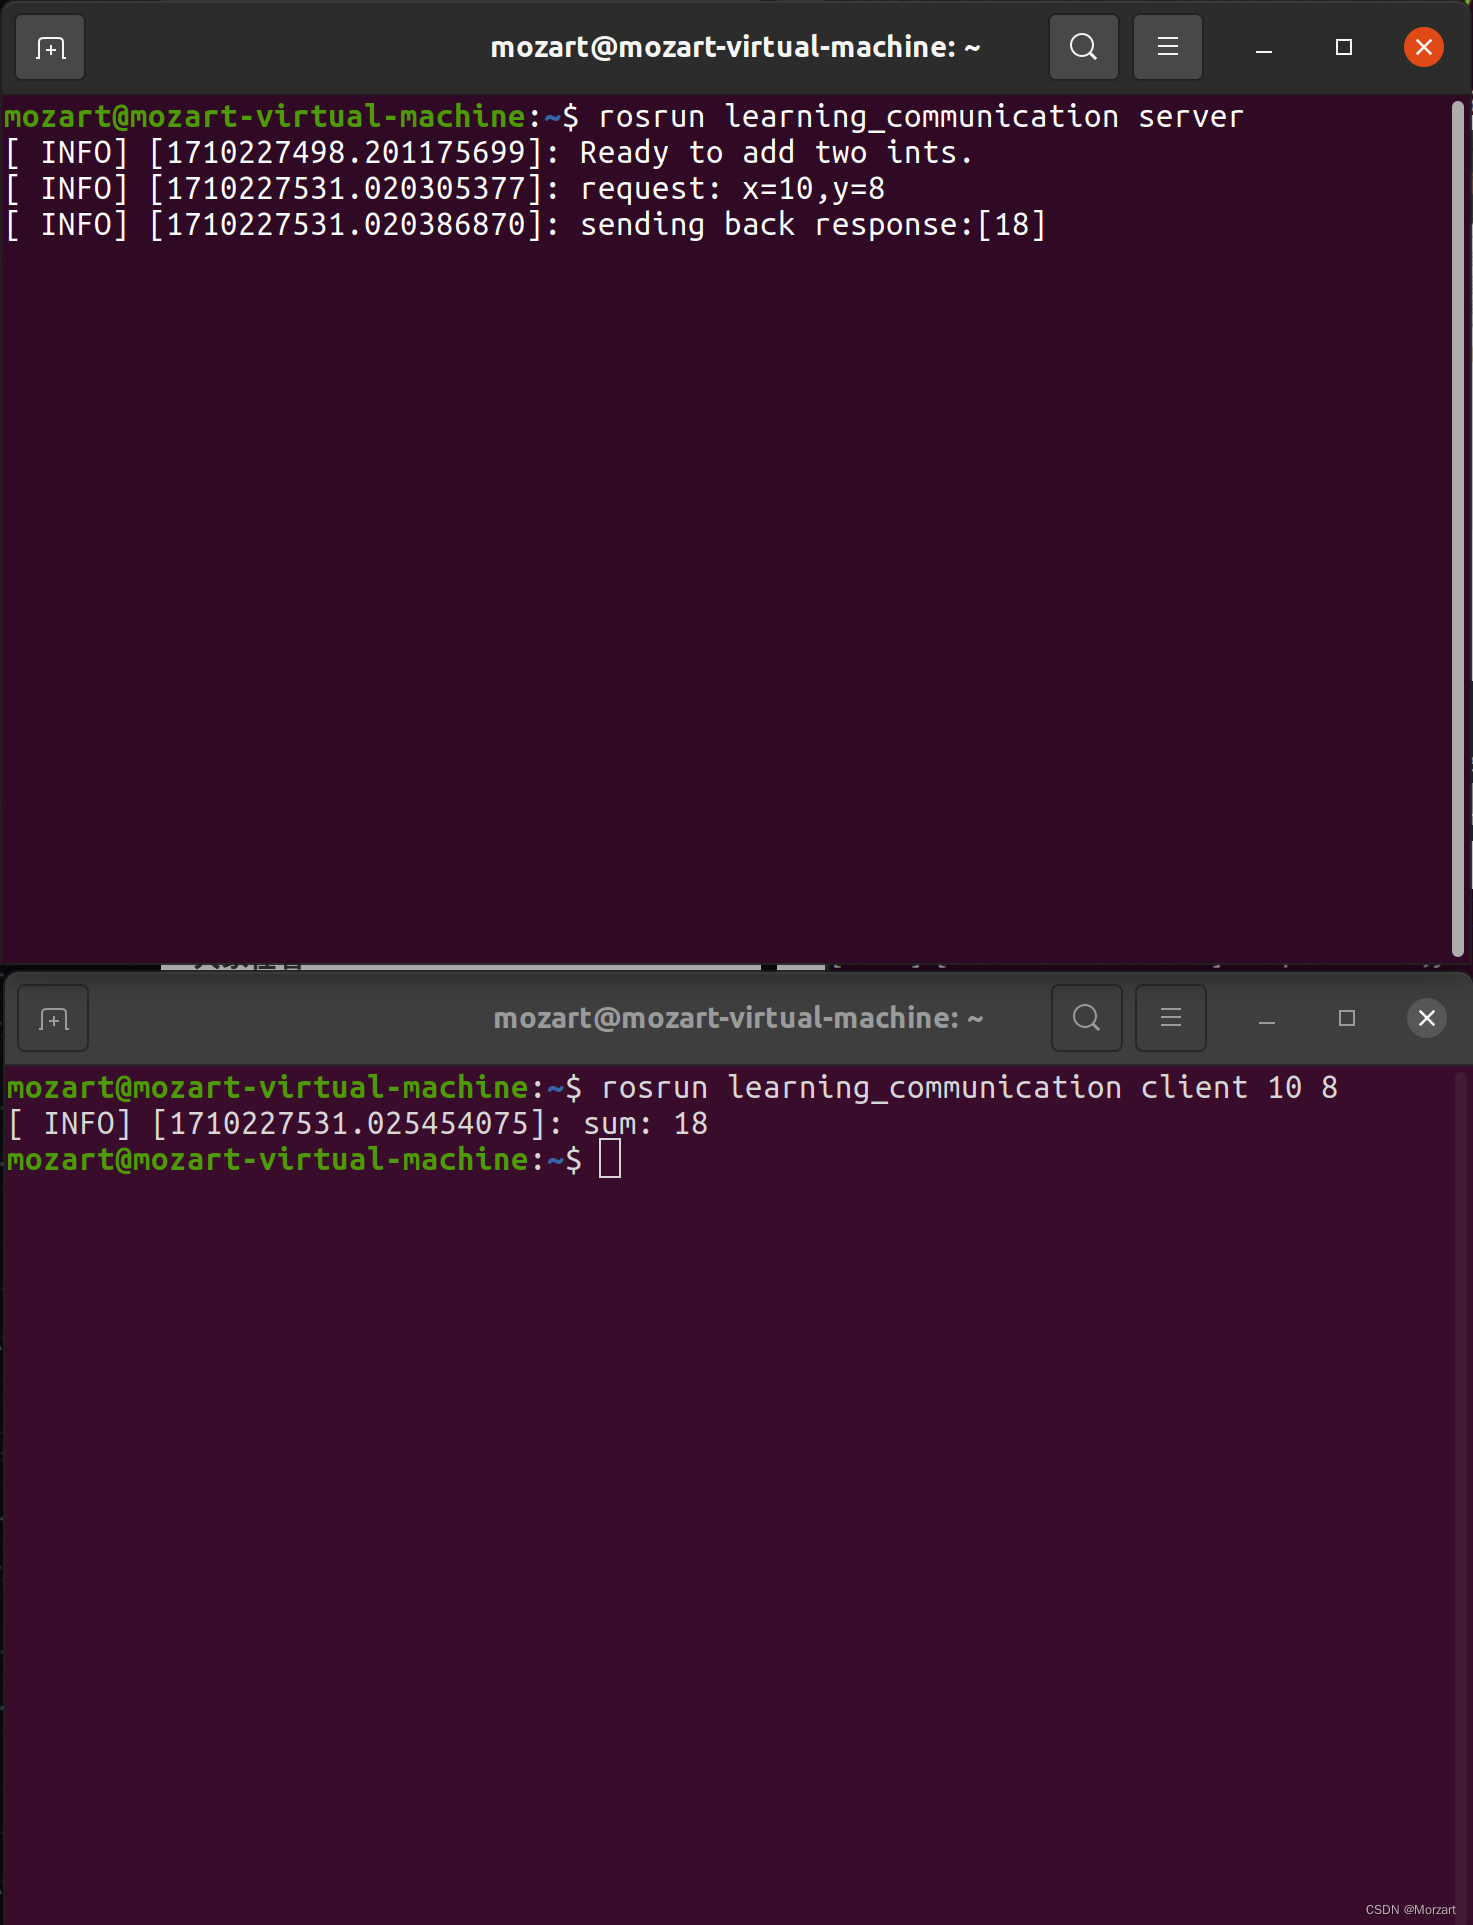
Task: Click 'rosrun learning_communication client 10 8' command
Action: (x=969, y=1088)
